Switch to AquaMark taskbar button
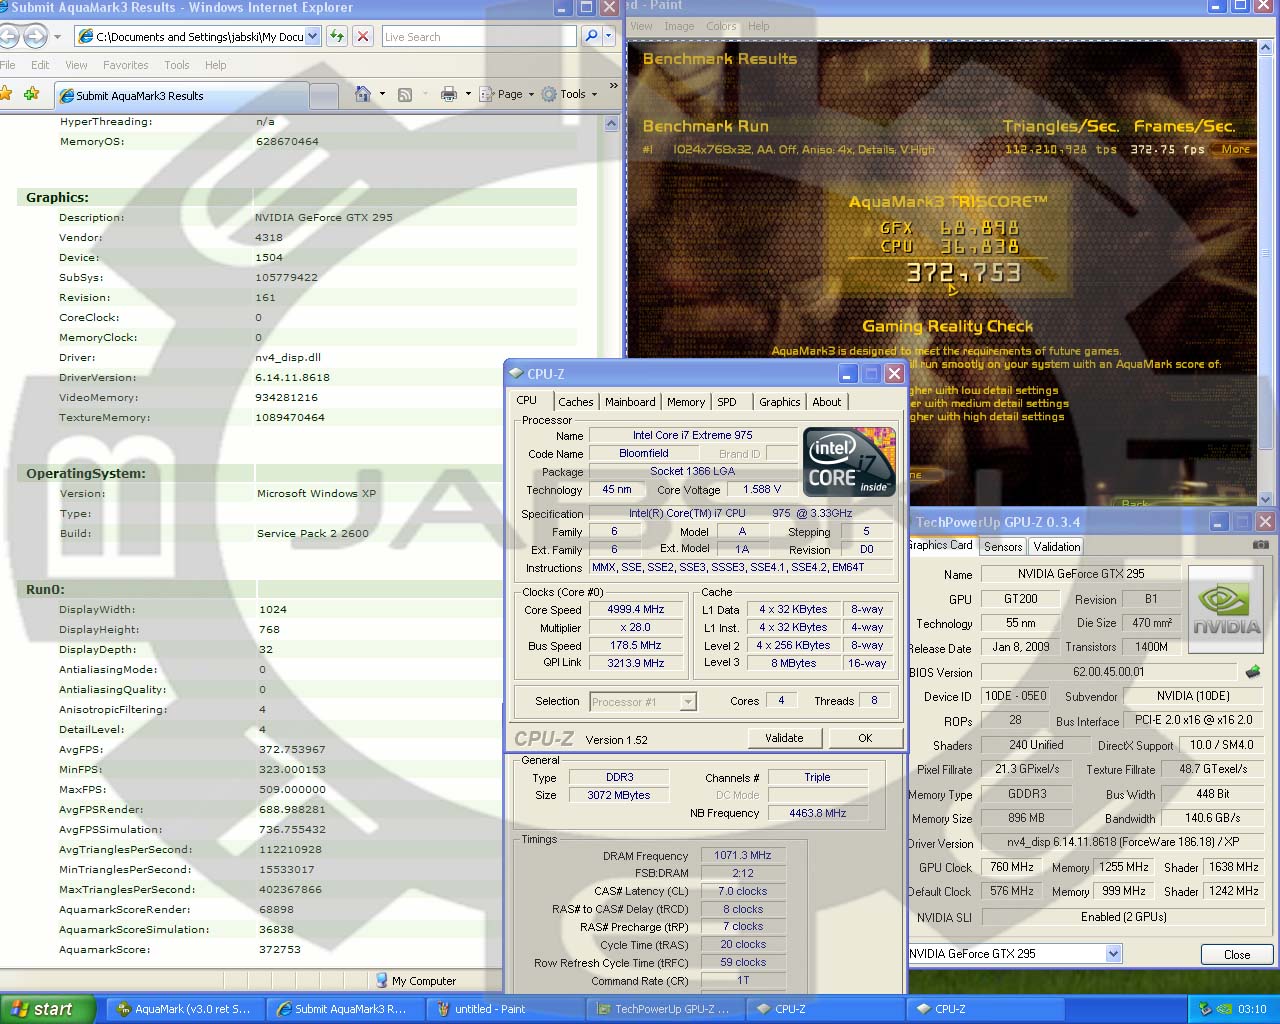The width and height of the screenshot is (1280, 1024). click(186, 1009)
